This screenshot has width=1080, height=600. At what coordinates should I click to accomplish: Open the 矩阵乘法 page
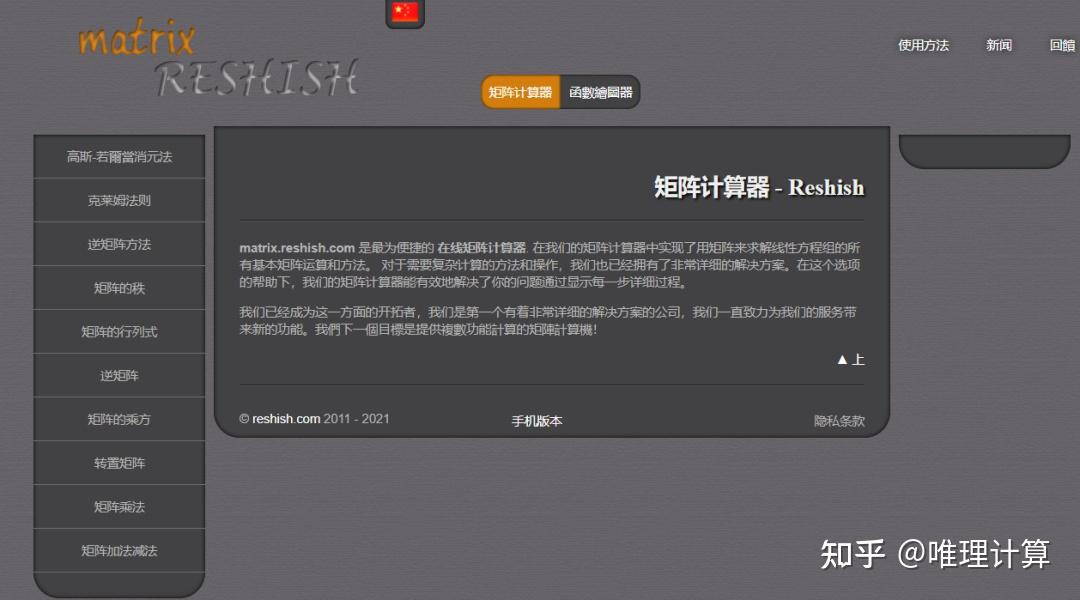[118, 507]
